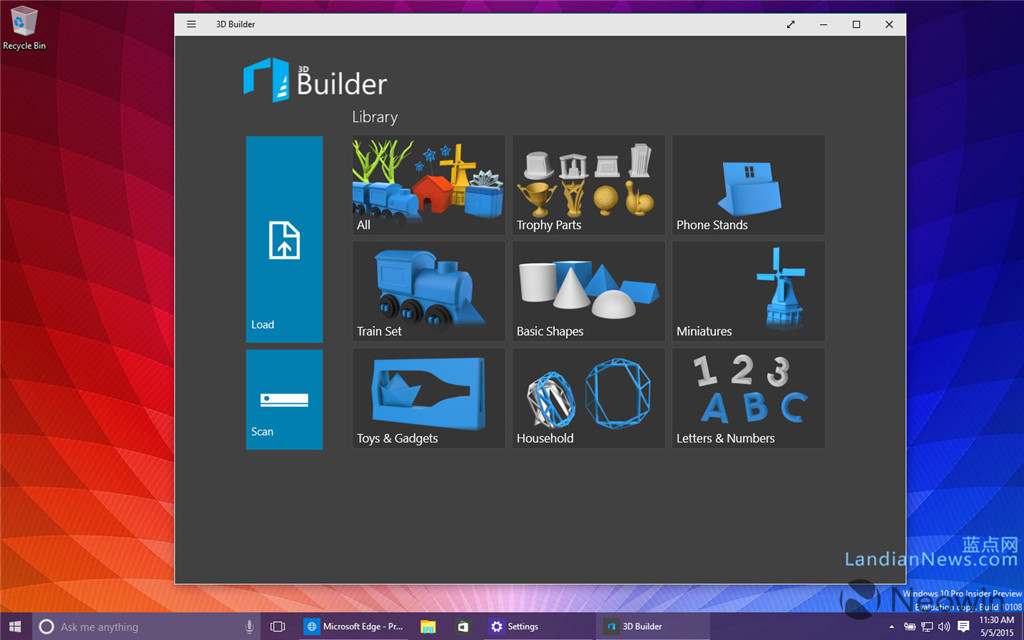Launch the Windows Store from the taskbar

tap(460, 626)
